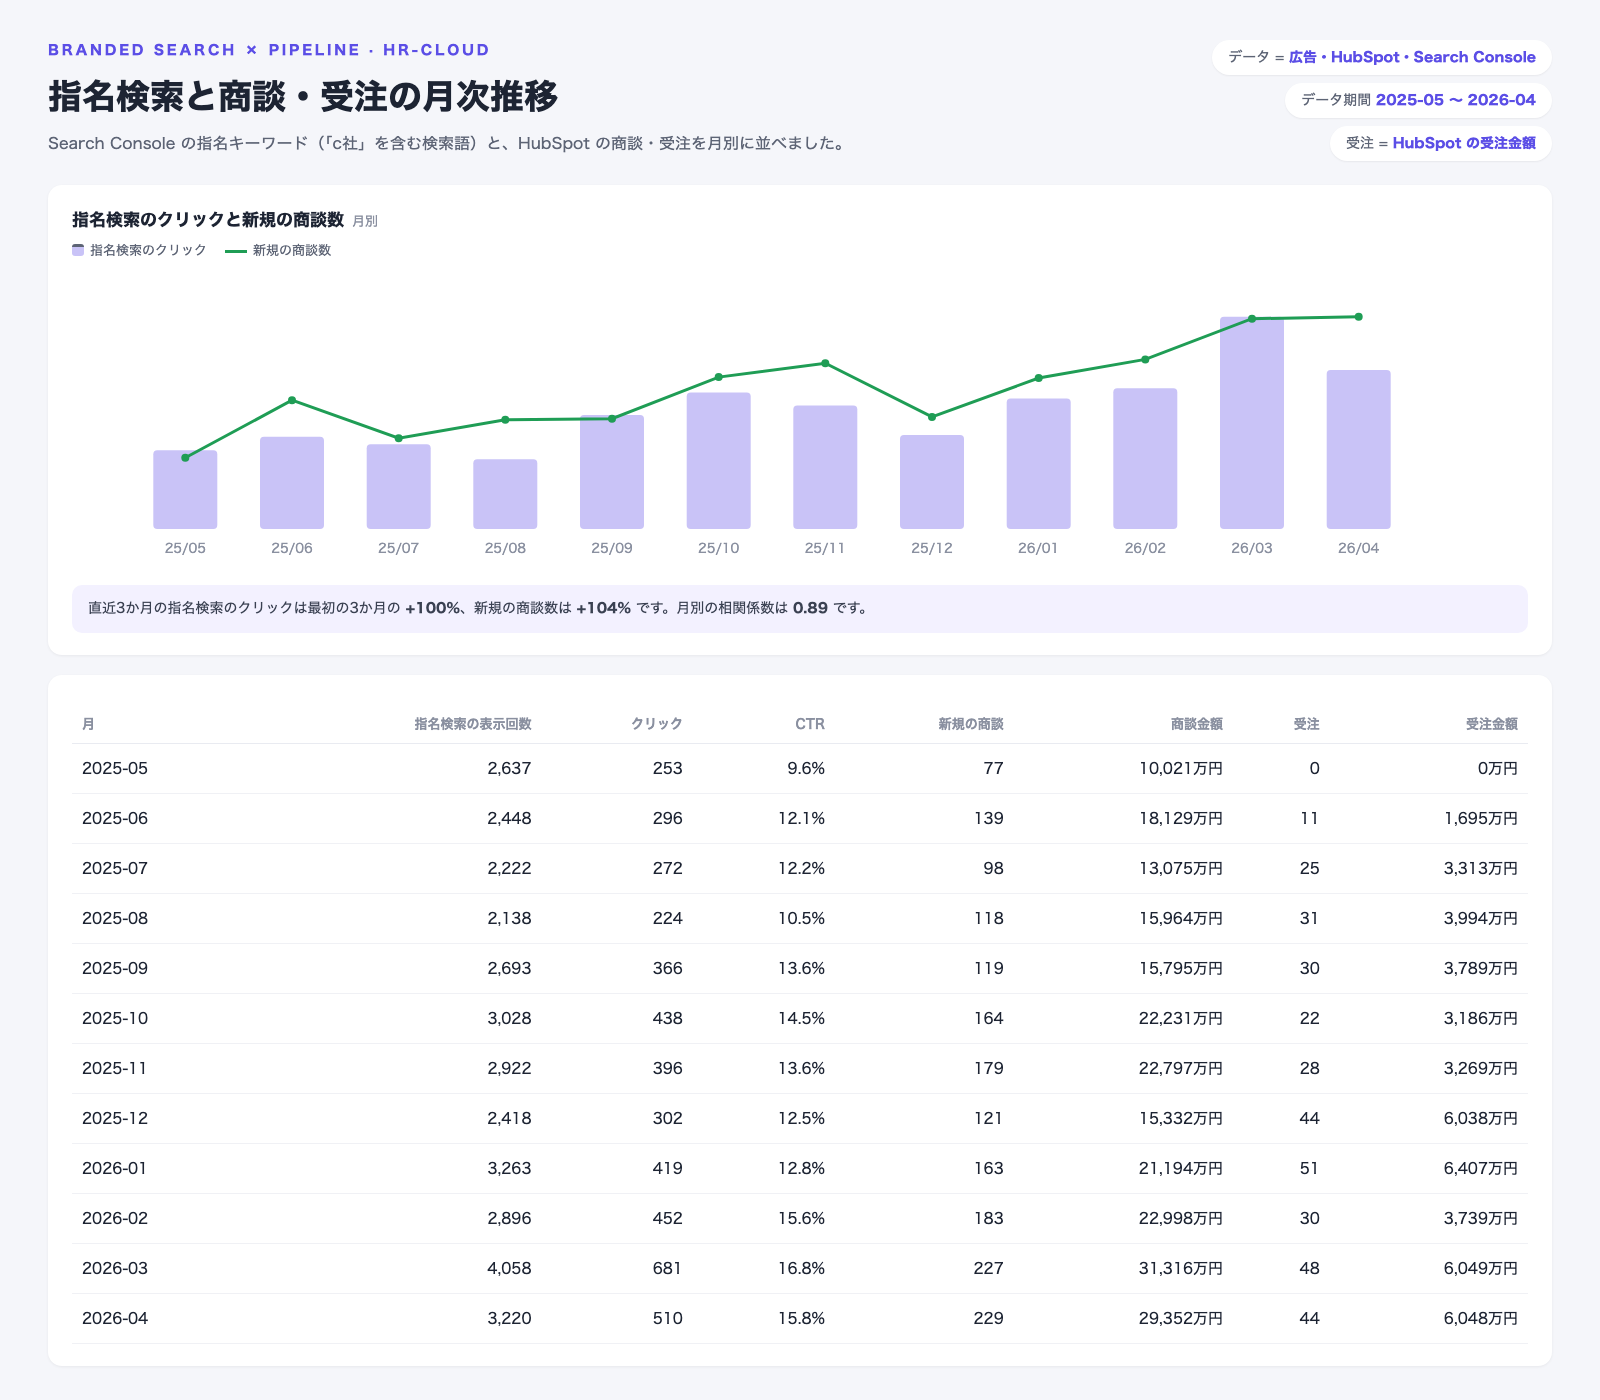The image size is (1600, 1400).
Task: Click the 受注金額 column header
Action: coord(1492,724)
